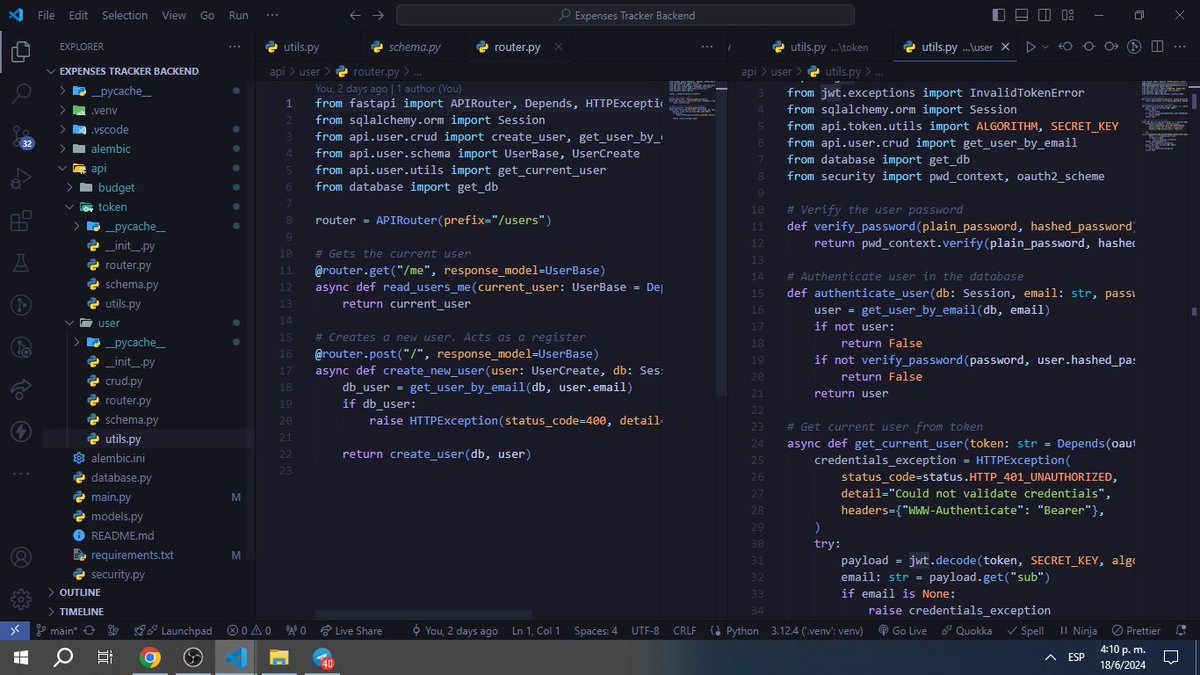Toggle the bottom panel visibility
The height and width of the screenshot is (675, 1200).
[1023, 14]
